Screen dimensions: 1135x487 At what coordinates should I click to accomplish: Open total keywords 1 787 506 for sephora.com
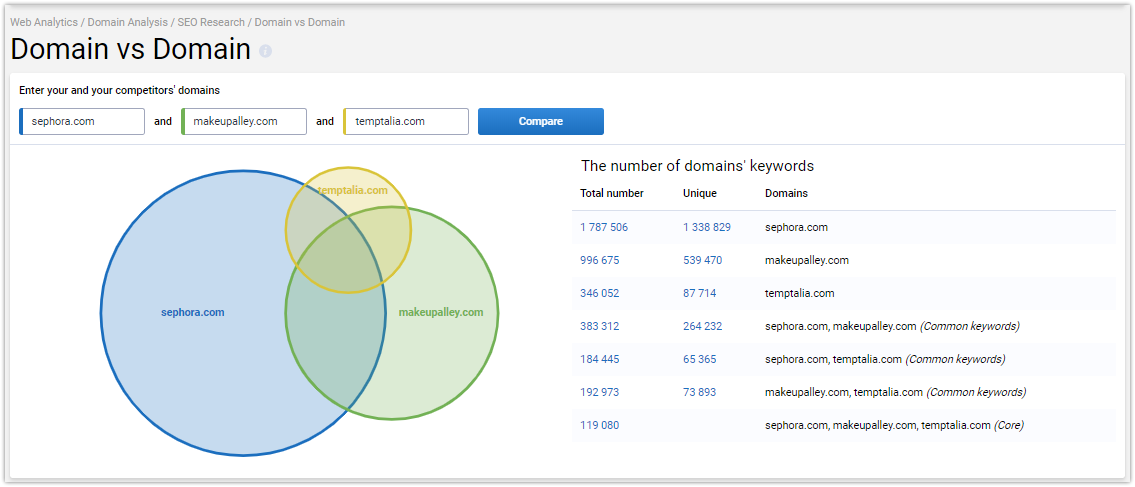[x=604, y=227]
